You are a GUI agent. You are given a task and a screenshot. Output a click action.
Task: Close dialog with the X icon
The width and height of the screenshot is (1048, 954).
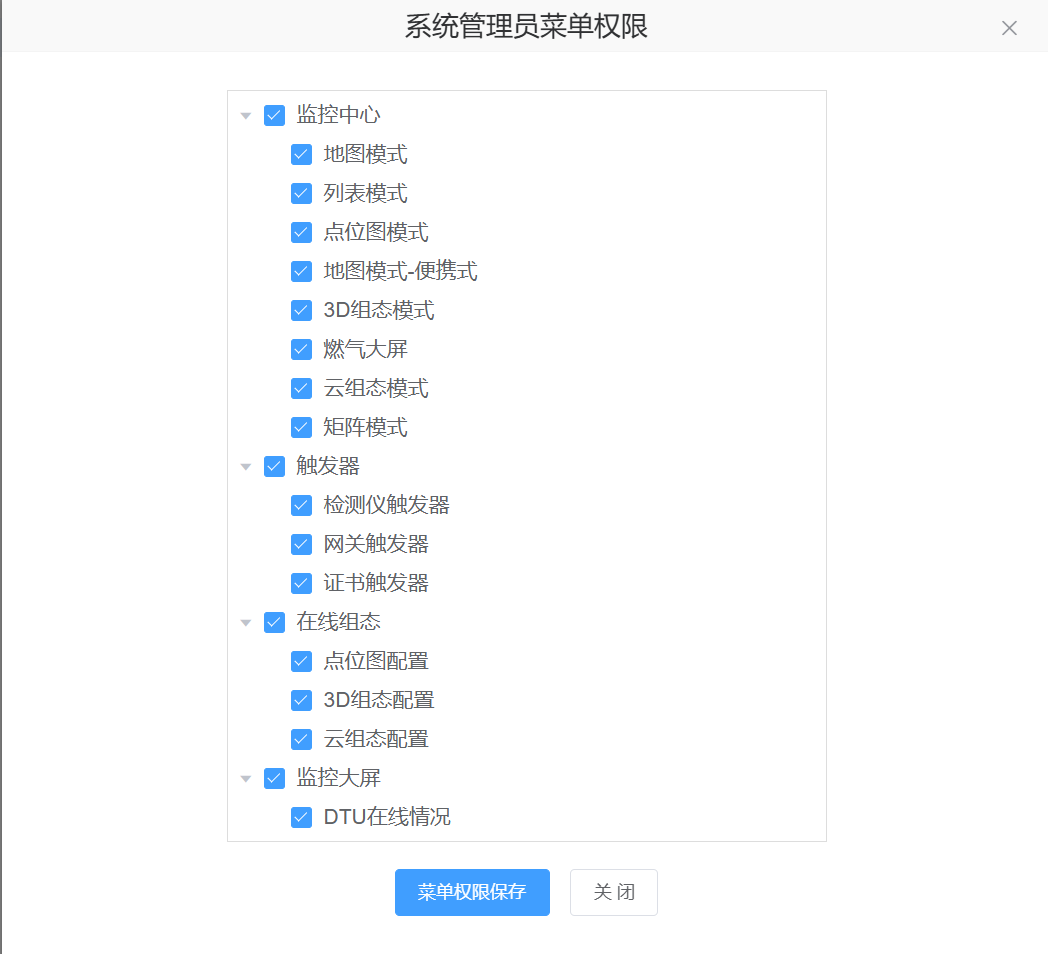pyautogui.click(x=1009, y=28)
